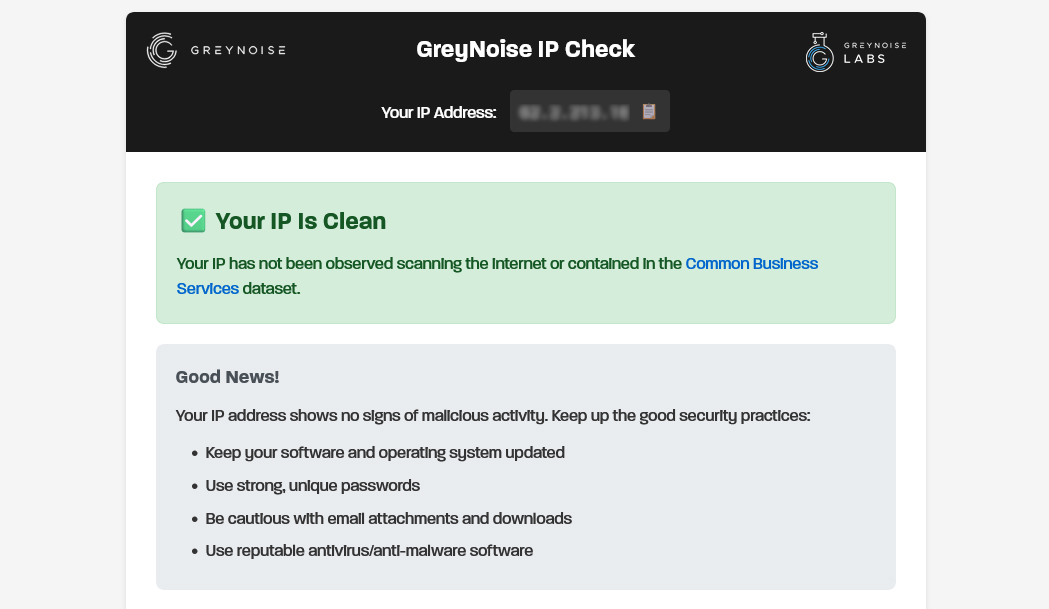1049x609 pixels.
Task: Click the "Your IP Address:" label
Action: [x=438, y=112]
